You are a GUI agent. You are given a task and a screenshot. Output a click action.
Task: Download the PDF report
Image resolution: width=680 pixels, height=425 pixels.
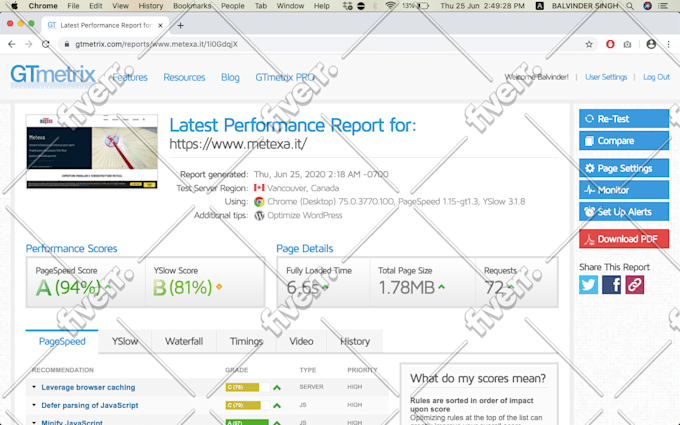coord(624,239)
